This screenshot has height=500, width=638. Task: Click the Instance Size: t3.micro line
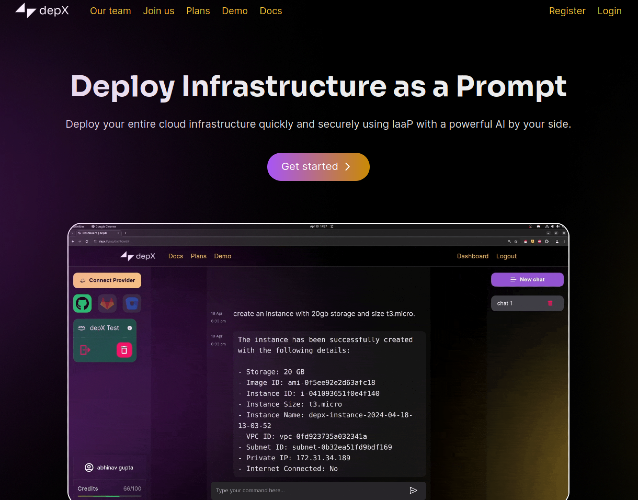tap(291, 404)
